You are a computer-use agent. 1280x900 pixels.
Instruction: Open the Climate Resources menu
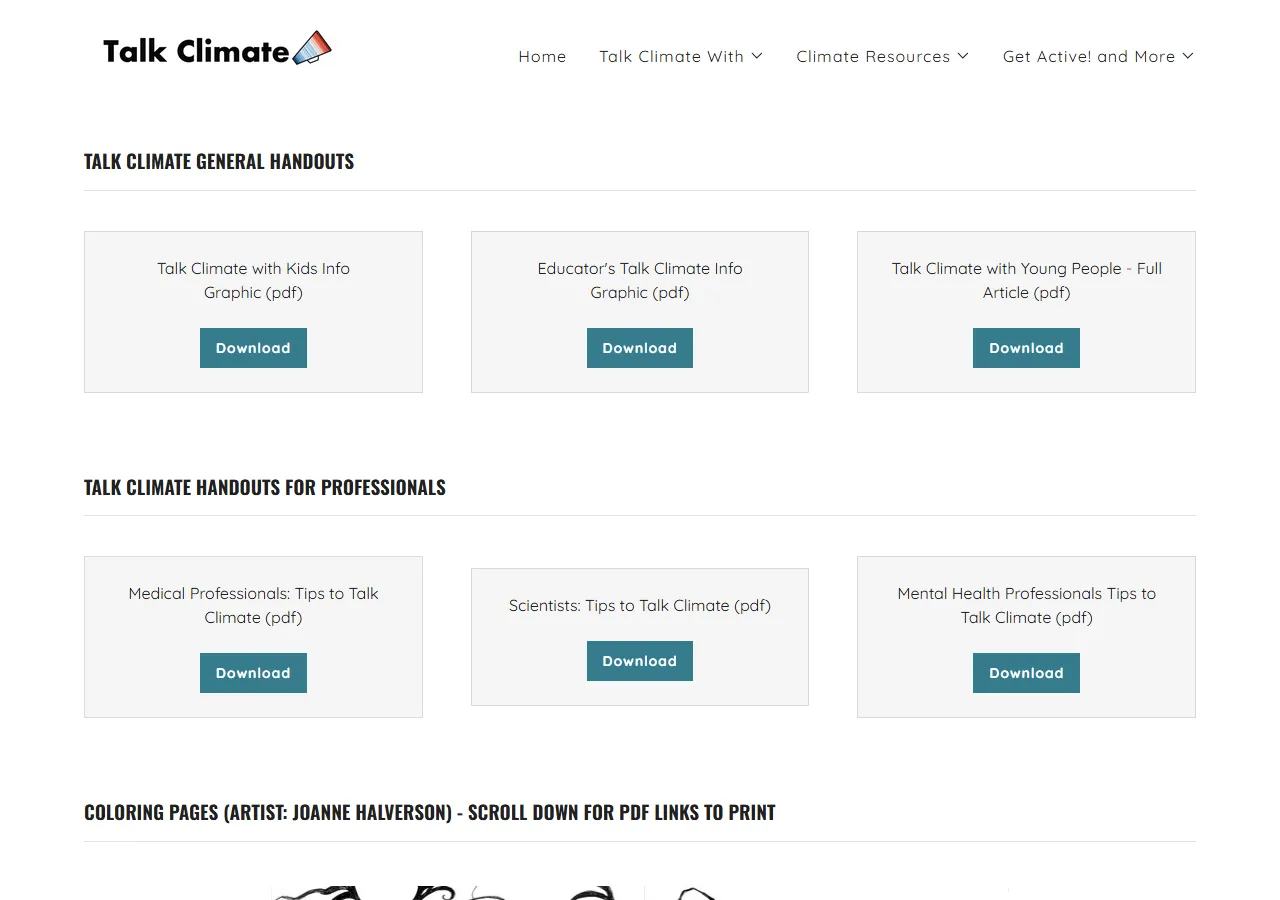click(872, 57)
